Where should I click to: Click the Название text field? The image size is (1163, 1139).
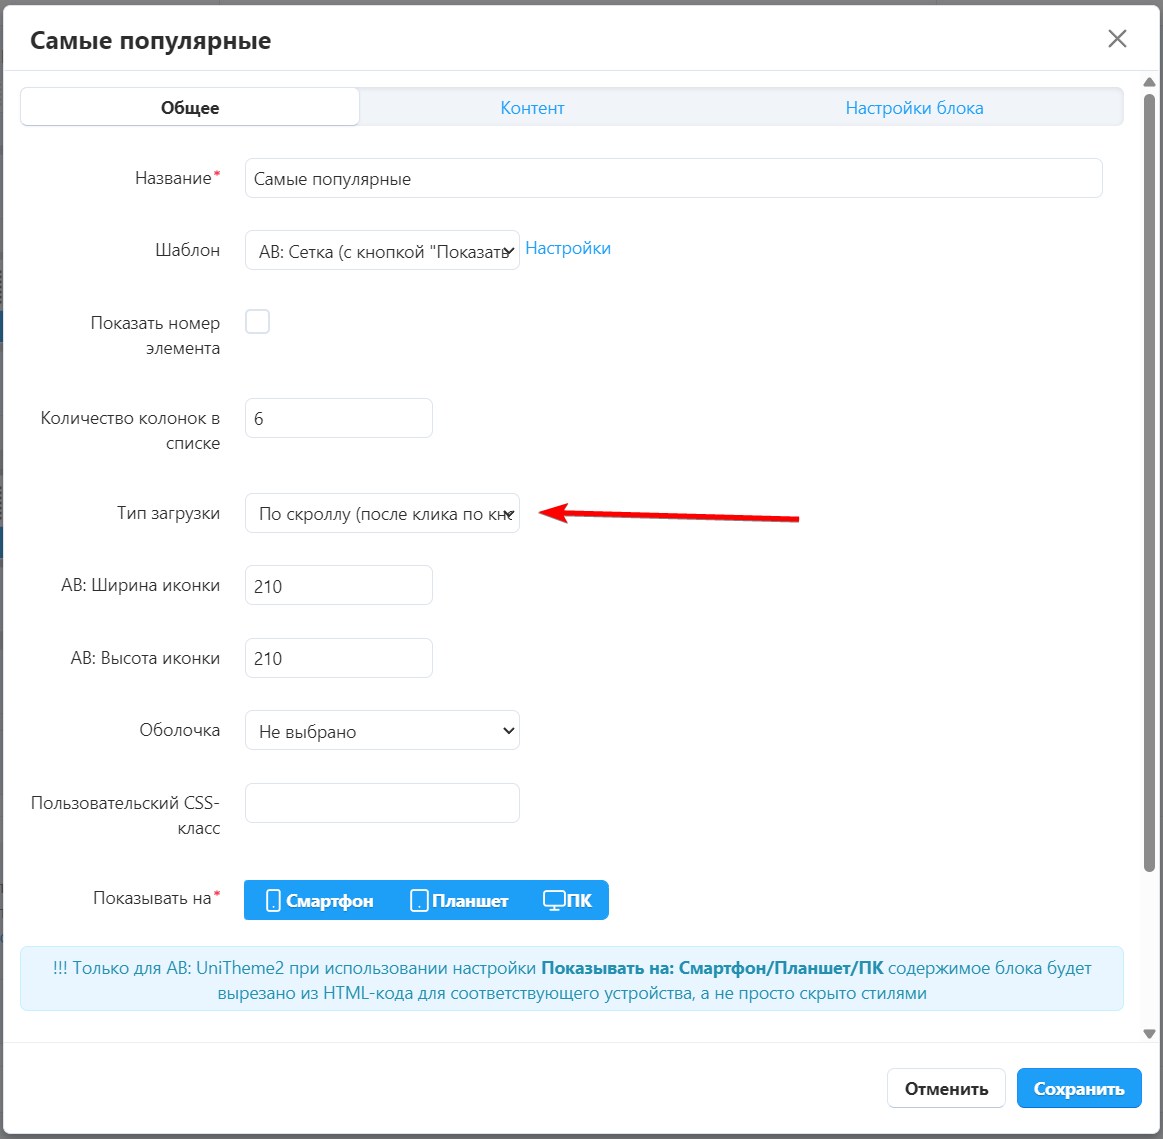(x=673, y=179)
